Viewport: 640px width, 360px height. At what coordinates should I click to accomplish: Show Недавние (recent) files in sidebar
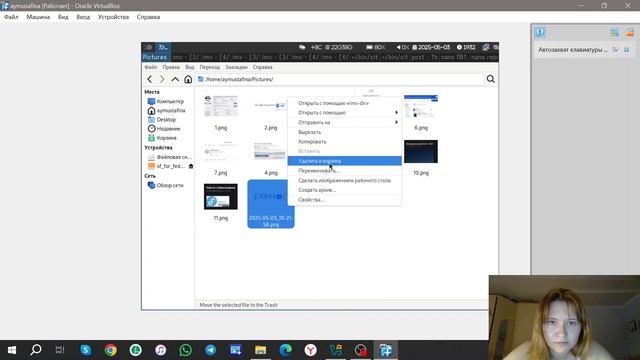(164, 129)
